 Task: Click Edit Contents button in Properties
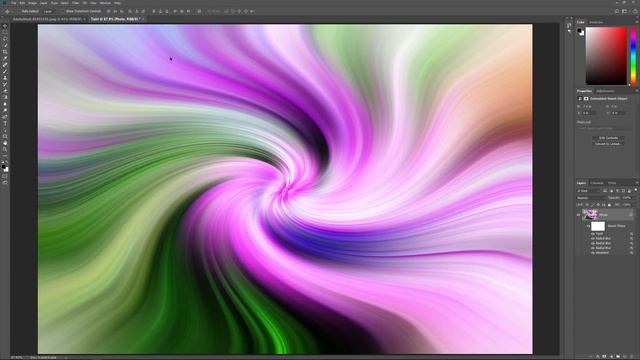pyautogui.click(x=608, y=138)
